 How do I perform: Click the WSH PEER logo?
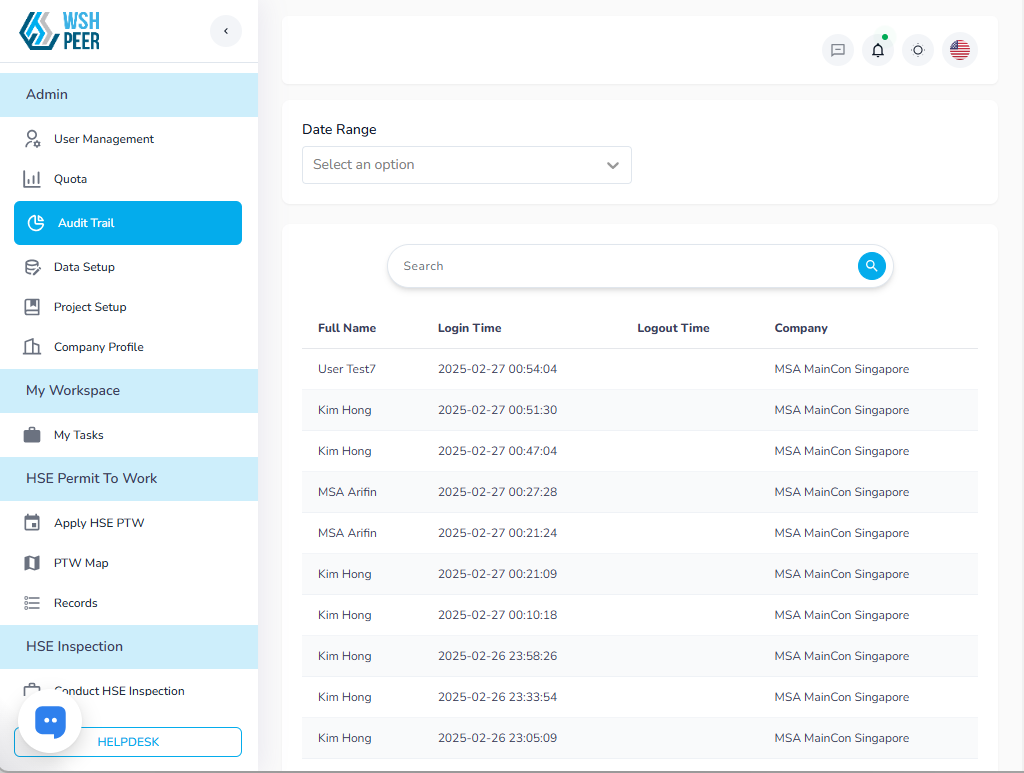point(60,31)
